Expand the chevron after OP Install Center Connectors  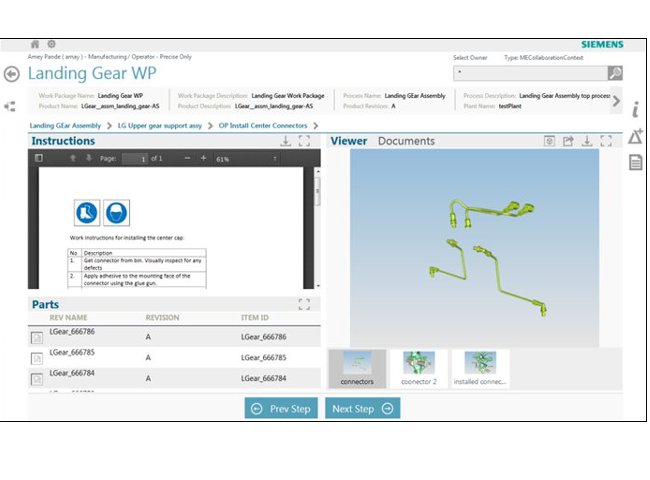(316, 126)
